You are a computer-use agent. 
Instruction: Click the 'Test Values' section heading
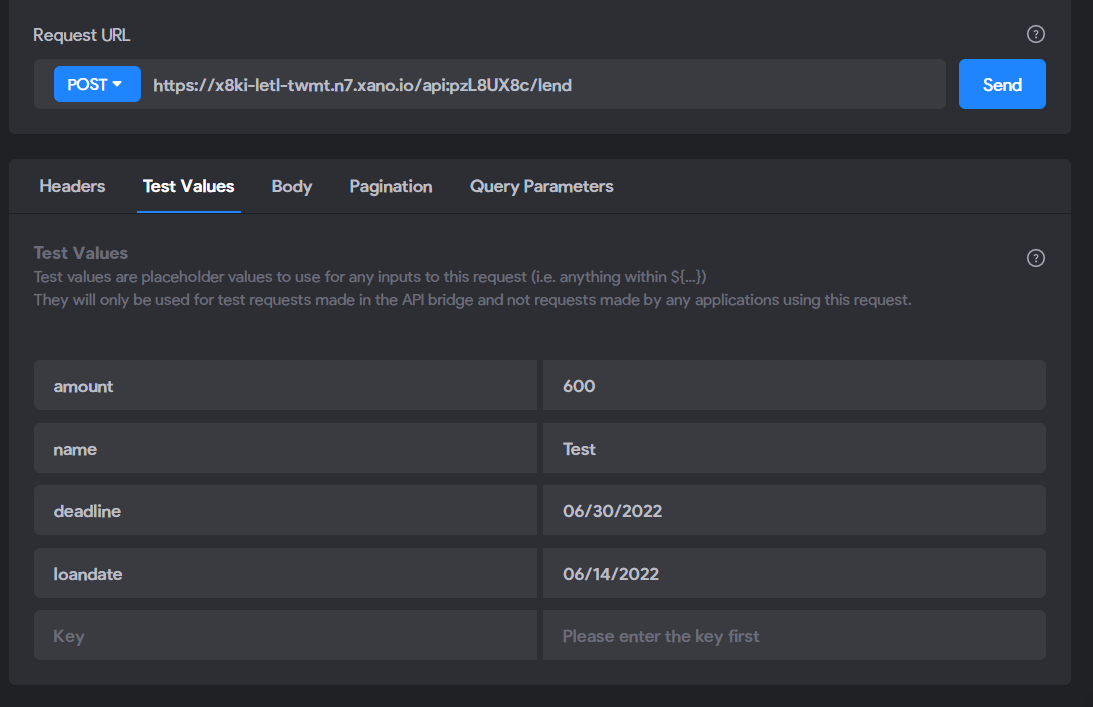click(81, 252)
